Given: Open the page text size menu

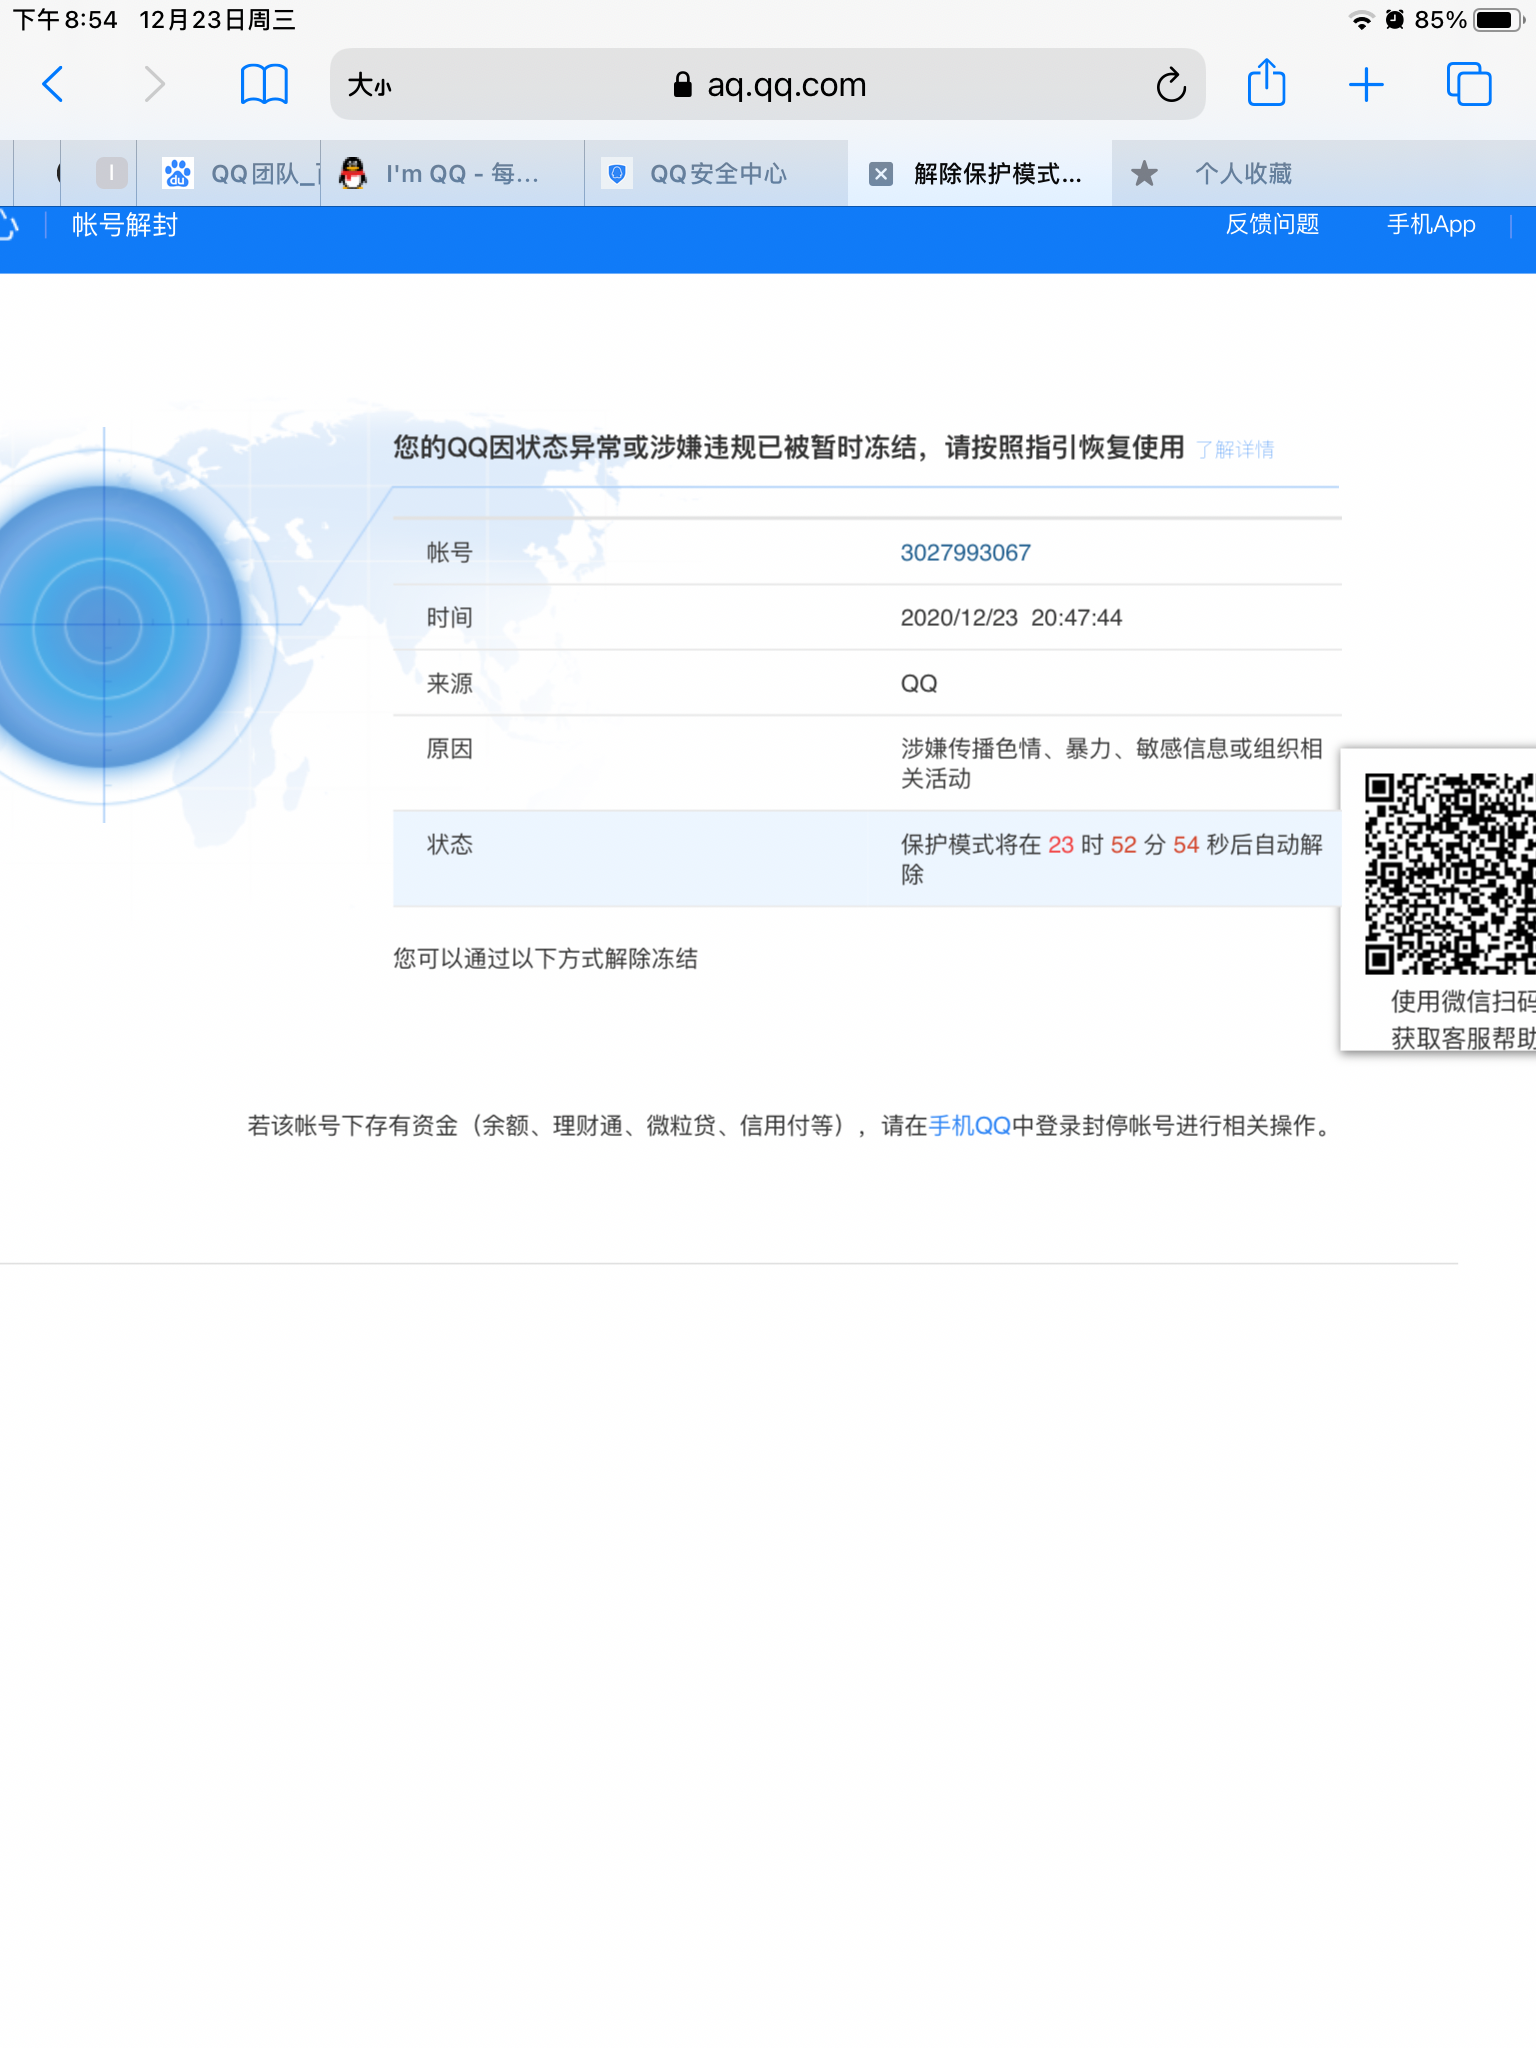Looking at the screenshot, I should pyautogui.click(x=370, y=86).
